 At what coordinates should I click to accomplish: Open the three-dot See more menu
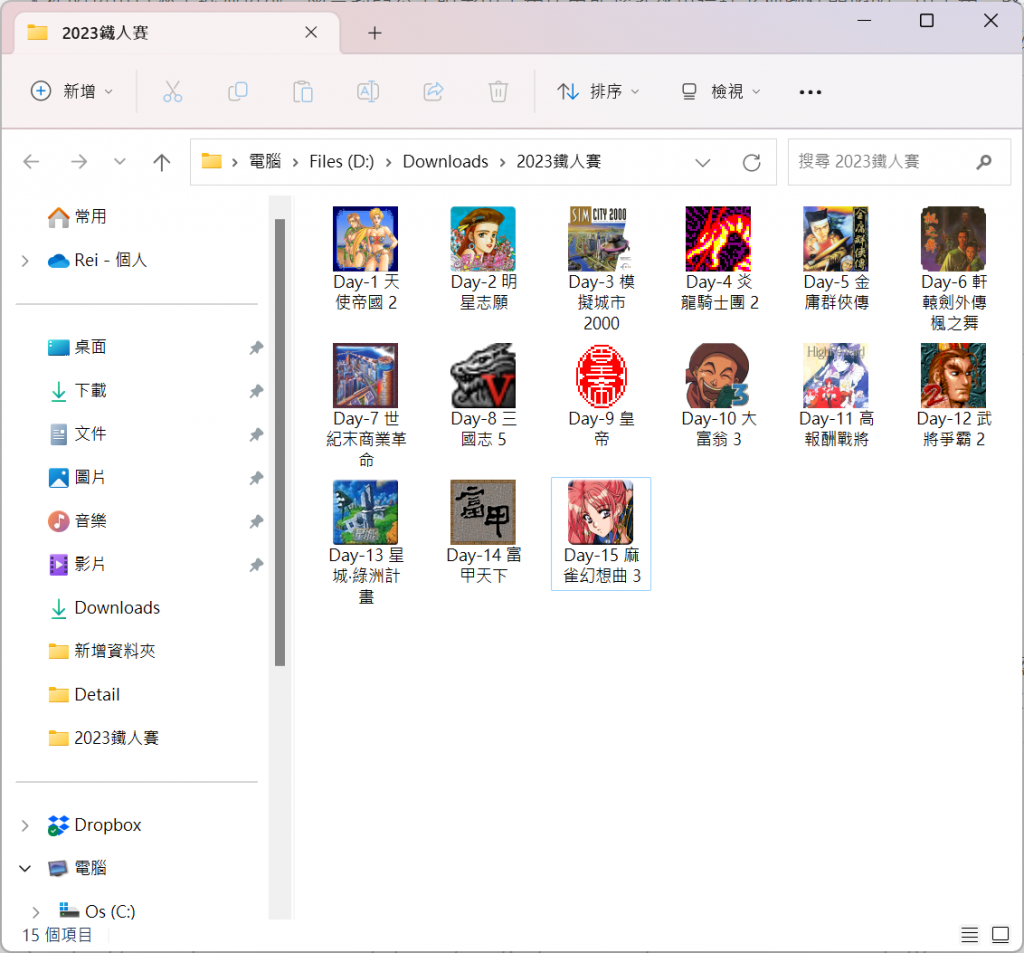click(810, 92)
